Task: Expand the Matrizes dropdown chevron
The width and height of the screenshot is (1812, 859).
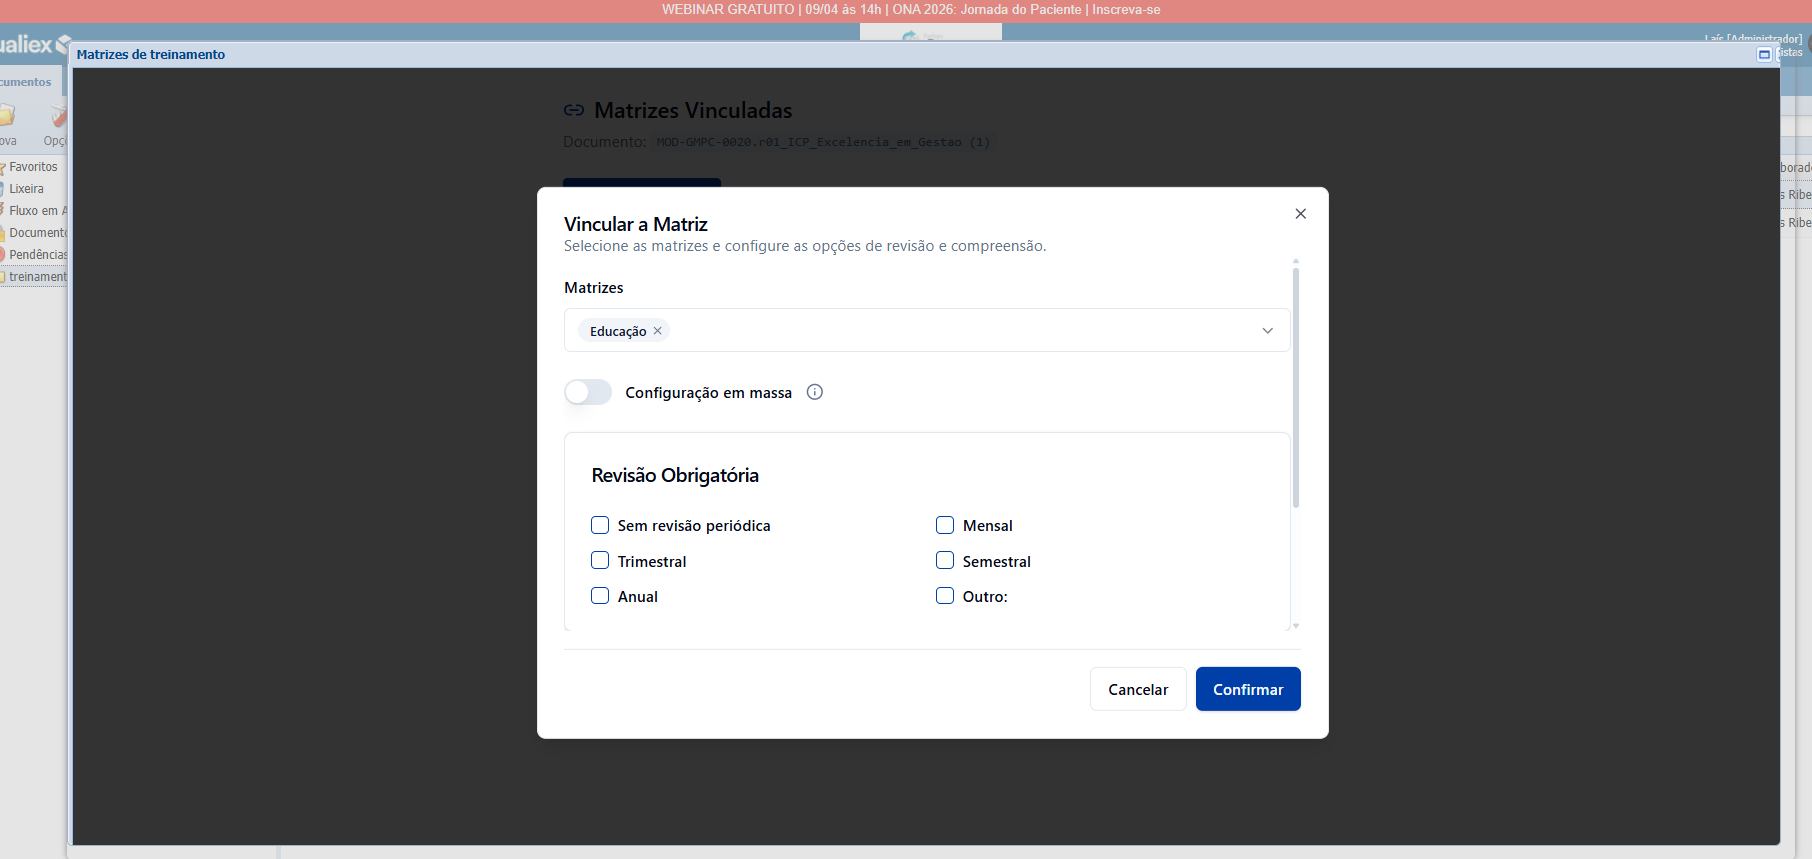Action: 1267,331
